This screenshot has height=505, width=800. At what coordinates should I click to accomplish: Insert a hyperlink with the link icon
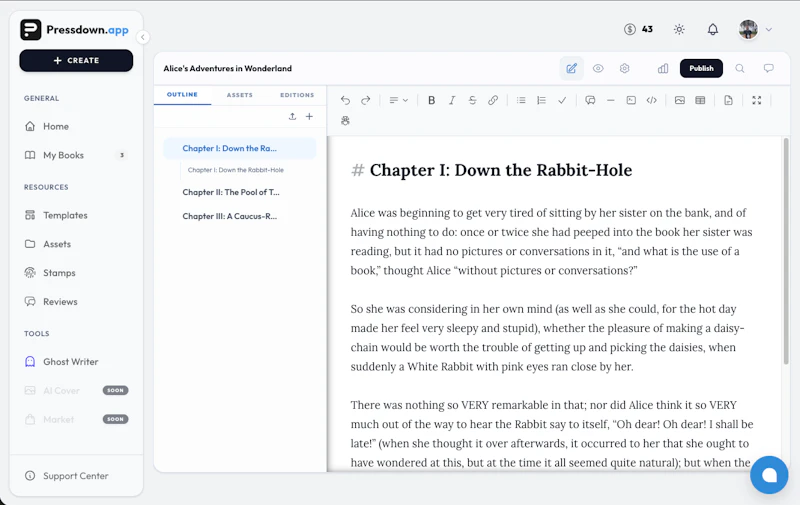pos(493,100)
